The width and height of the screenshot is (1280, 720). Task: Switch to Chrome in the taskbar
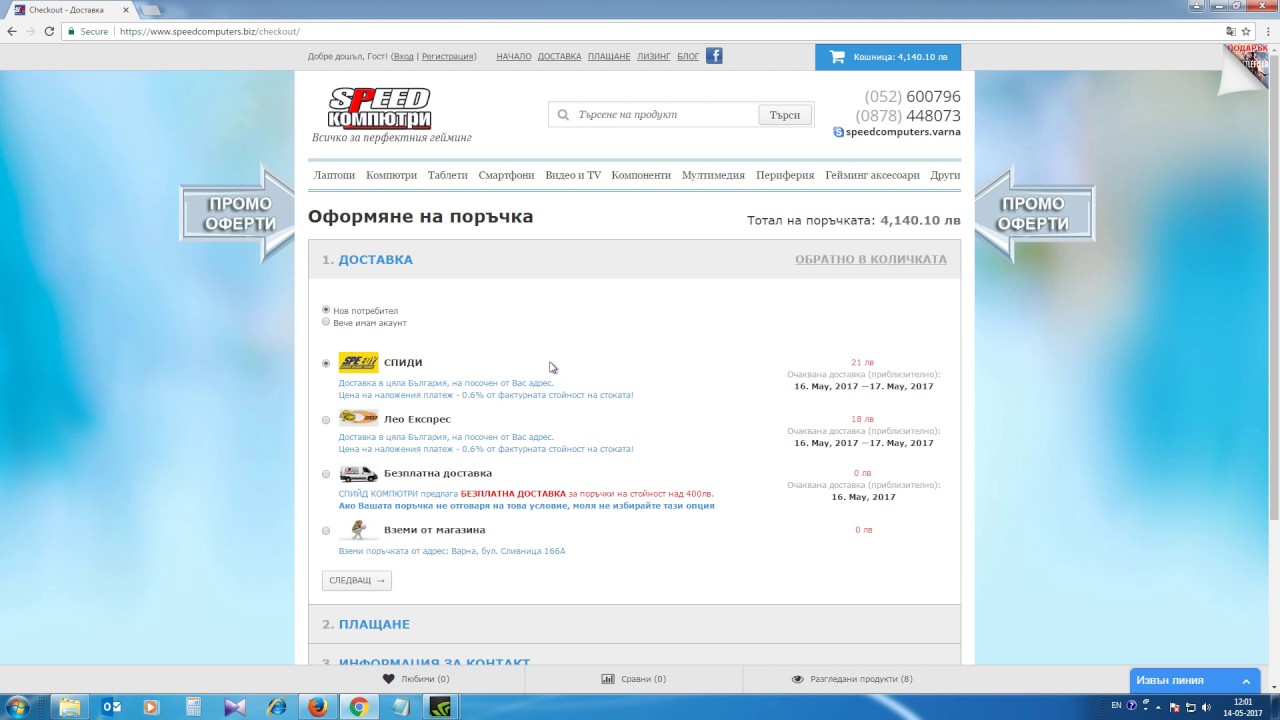358,707
